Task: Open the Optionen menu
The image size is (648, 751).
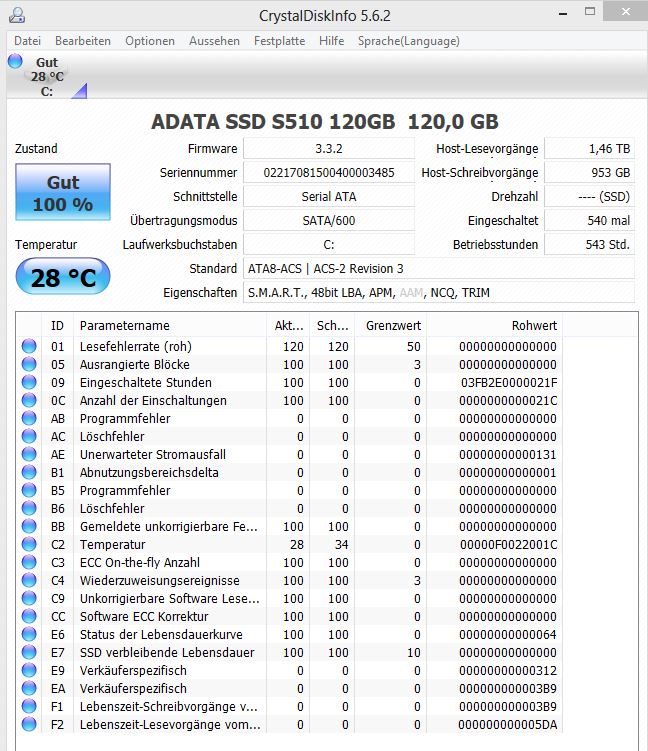Action: (150, 41)
